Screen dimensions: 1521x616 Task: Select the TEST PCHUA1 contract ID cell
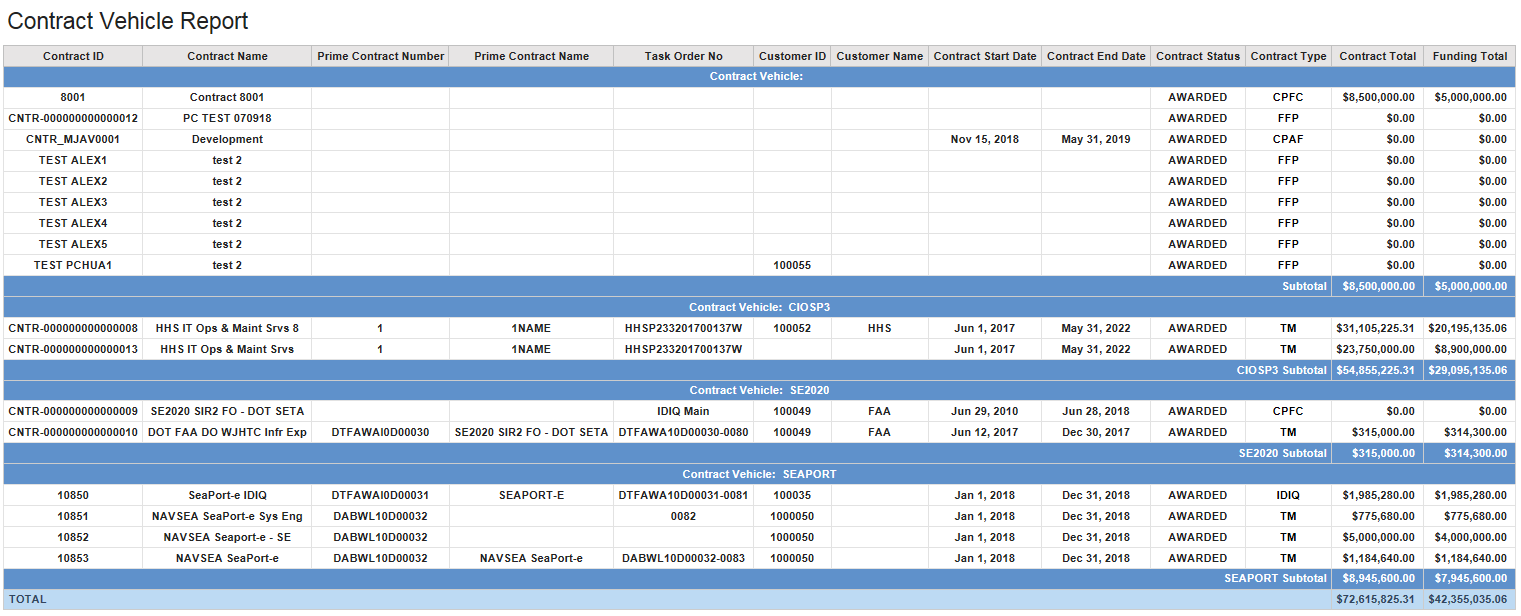coord(73,265)
